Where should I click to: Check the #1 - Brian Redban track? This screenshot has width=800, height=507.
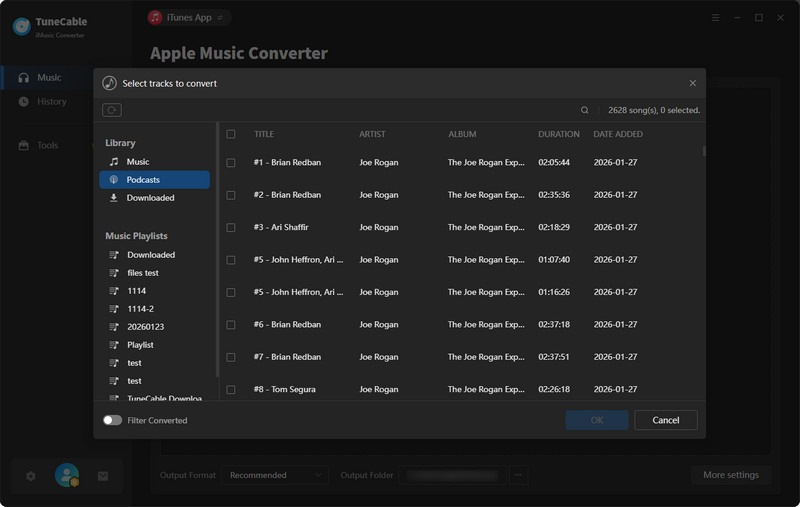click(x=231, y=163)
